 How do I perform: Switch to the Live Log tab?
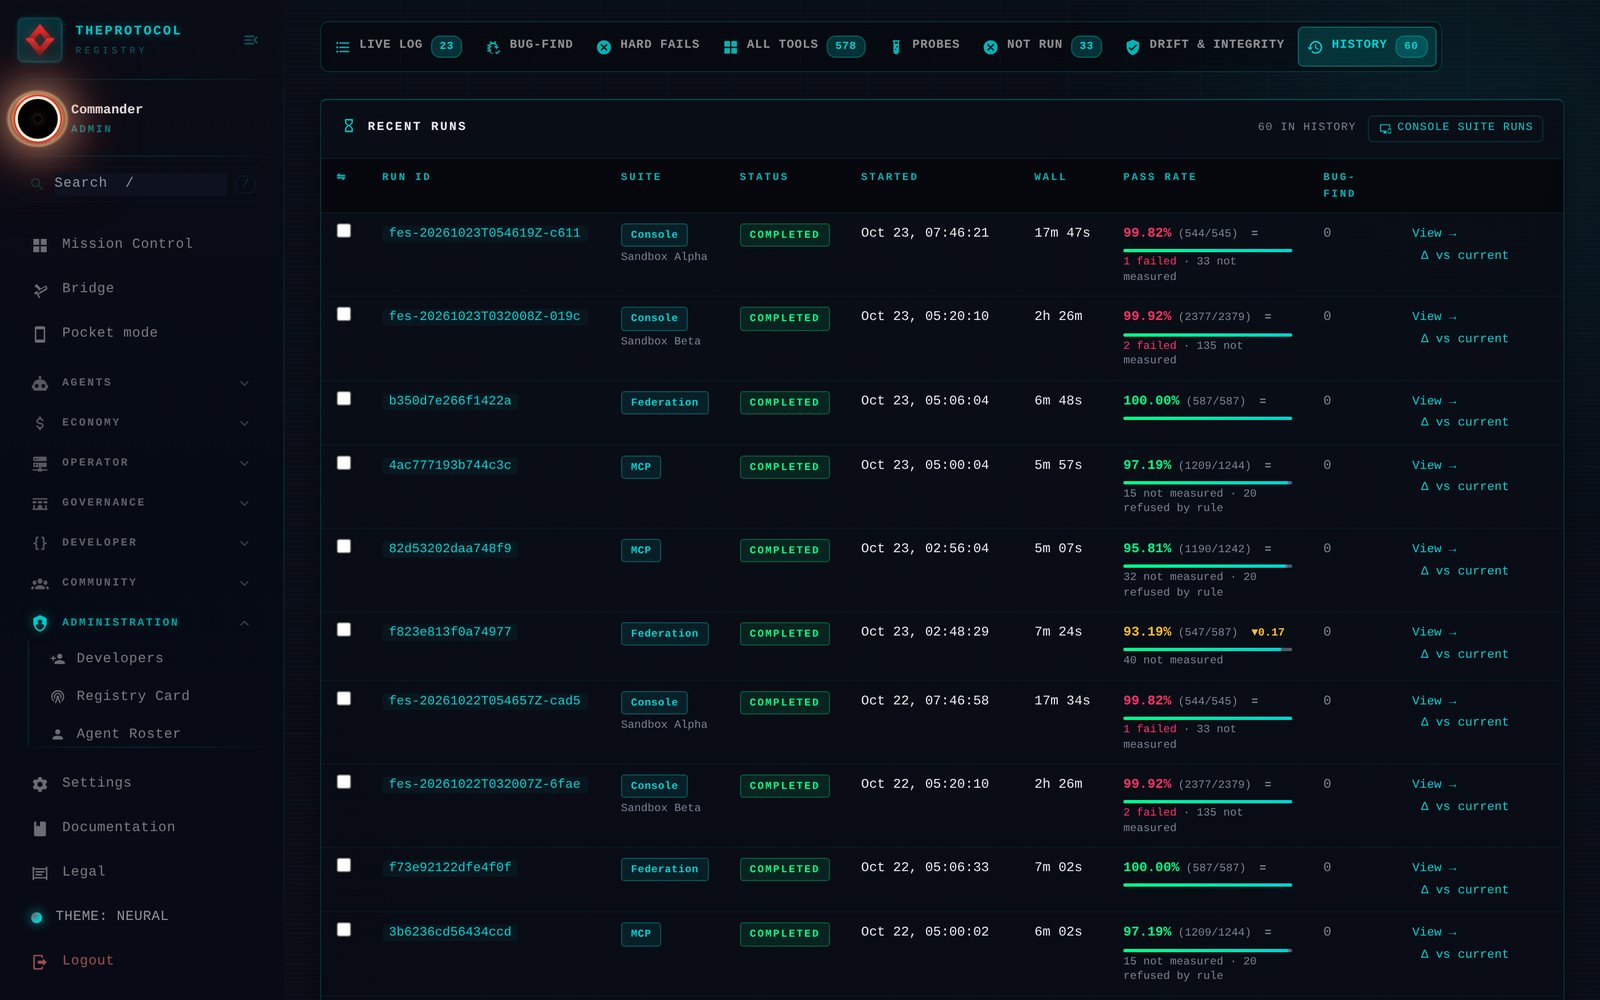[398, 46]
